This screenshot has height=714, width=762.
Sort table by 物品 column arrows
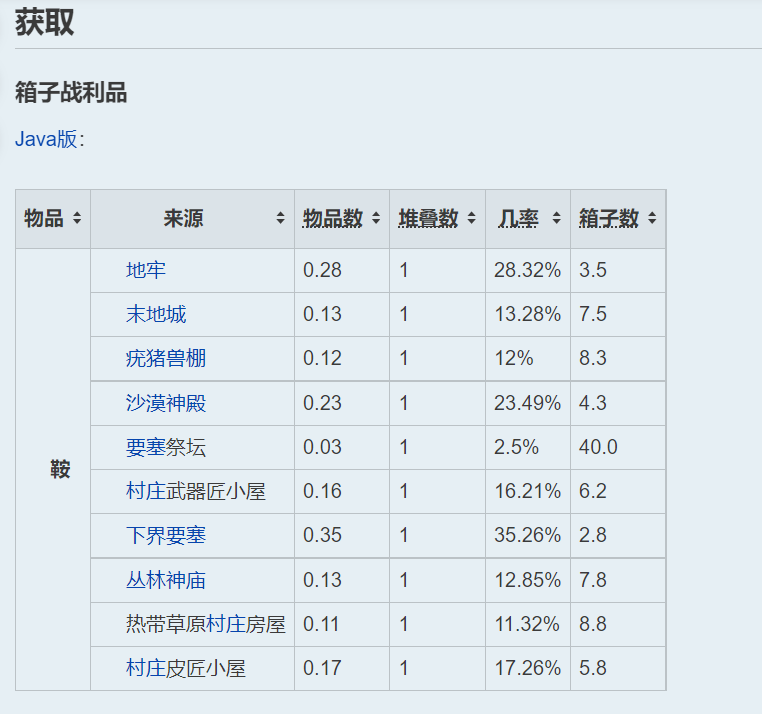pos(77,219)
